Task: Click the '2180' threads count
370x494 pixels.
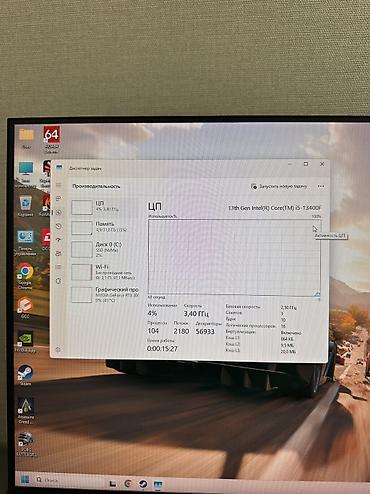Action: tap(181, 331)
